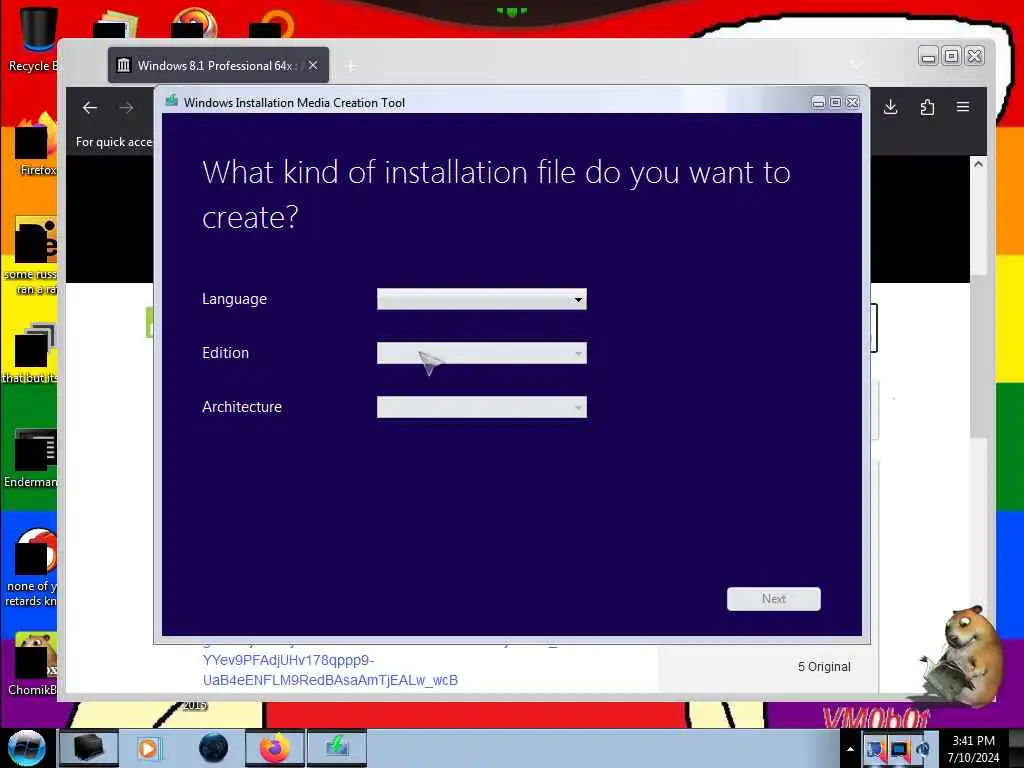Click the Firefox vertical scrollbar thumb
The image size is (1024, 768).
coord(978,356)
